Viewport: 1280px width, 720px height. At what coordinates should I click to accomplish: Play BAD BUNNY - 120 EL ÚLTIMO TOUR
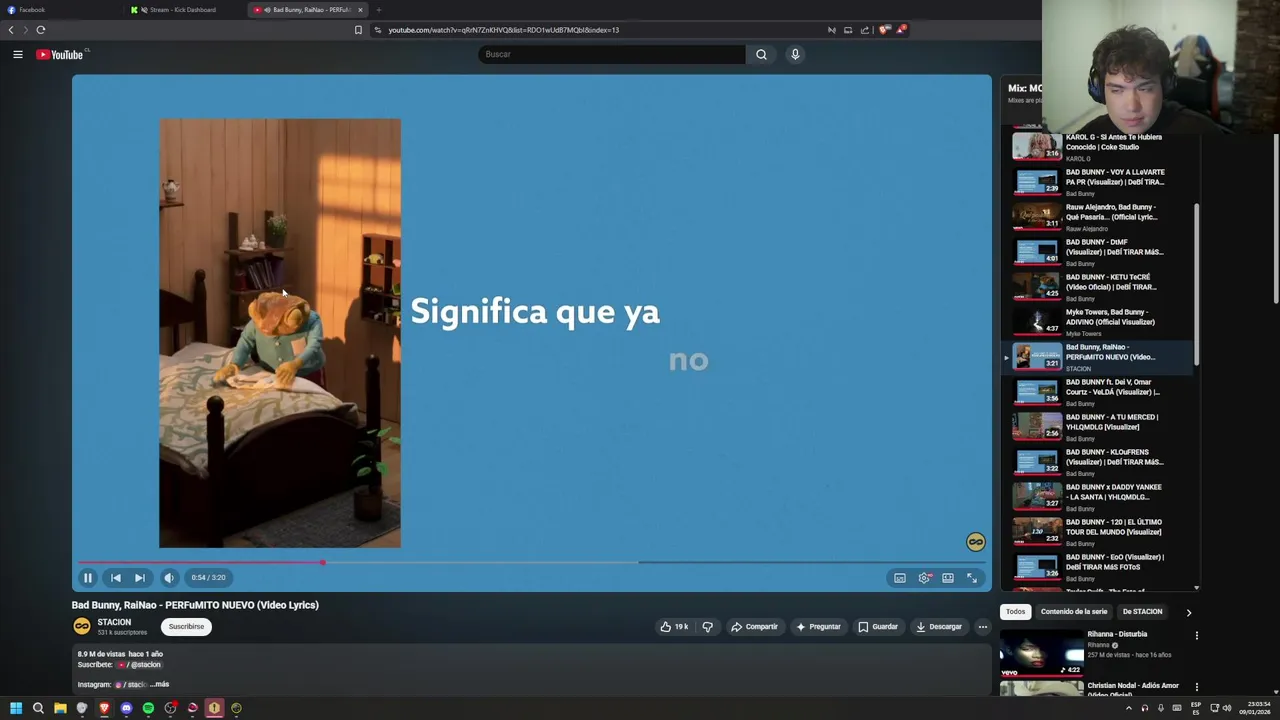tap(1100, 532)
